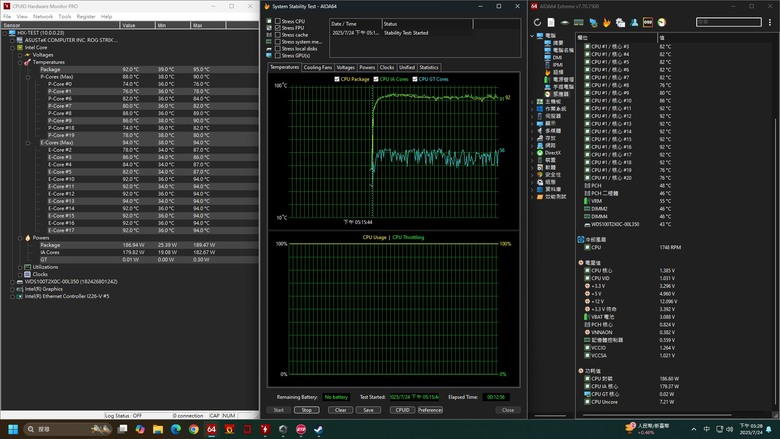This screenshot has height=439, width=780.
Task: Toggle CPU GT Cores graph checkbox
Action: [414, 79]
